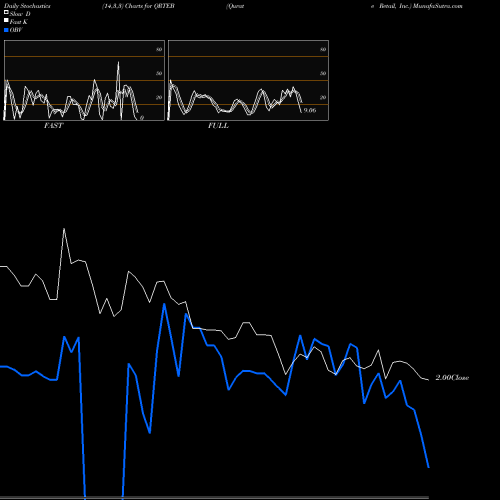
Task: Click the Daily Stochastics title text
Action: pyautogui.click(x=27, y=6)
